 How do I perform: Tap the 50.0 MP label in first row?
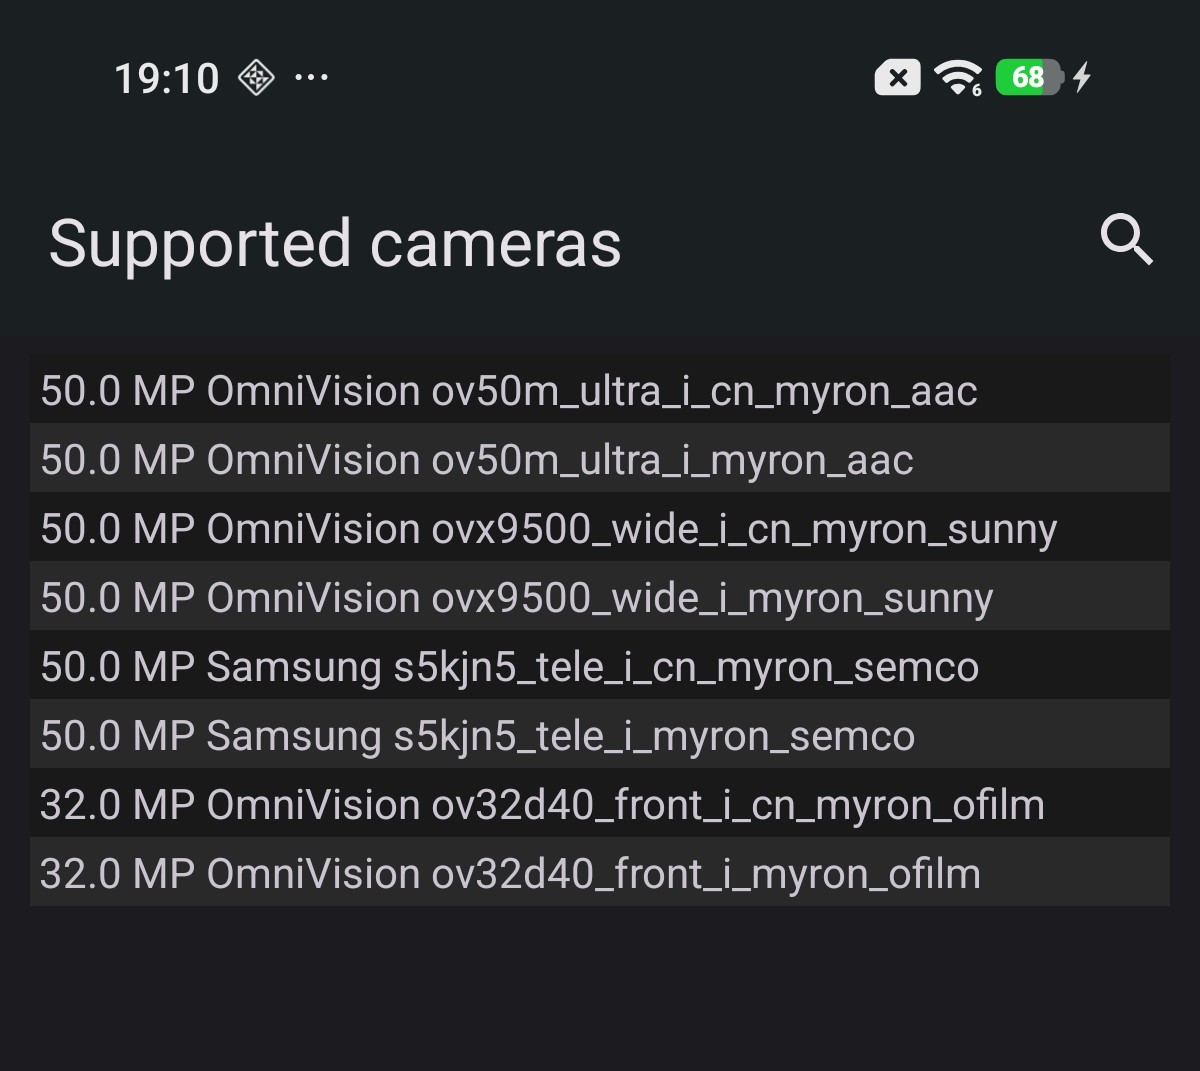(x=117, y=391)
